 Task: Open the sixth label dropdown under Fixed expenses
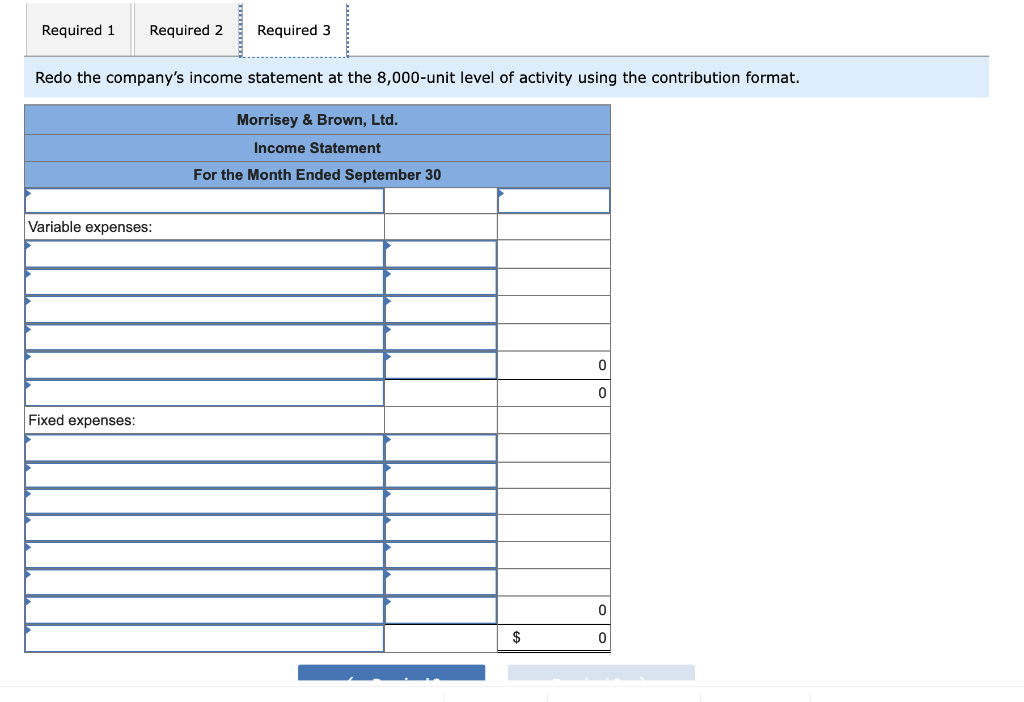204,582
